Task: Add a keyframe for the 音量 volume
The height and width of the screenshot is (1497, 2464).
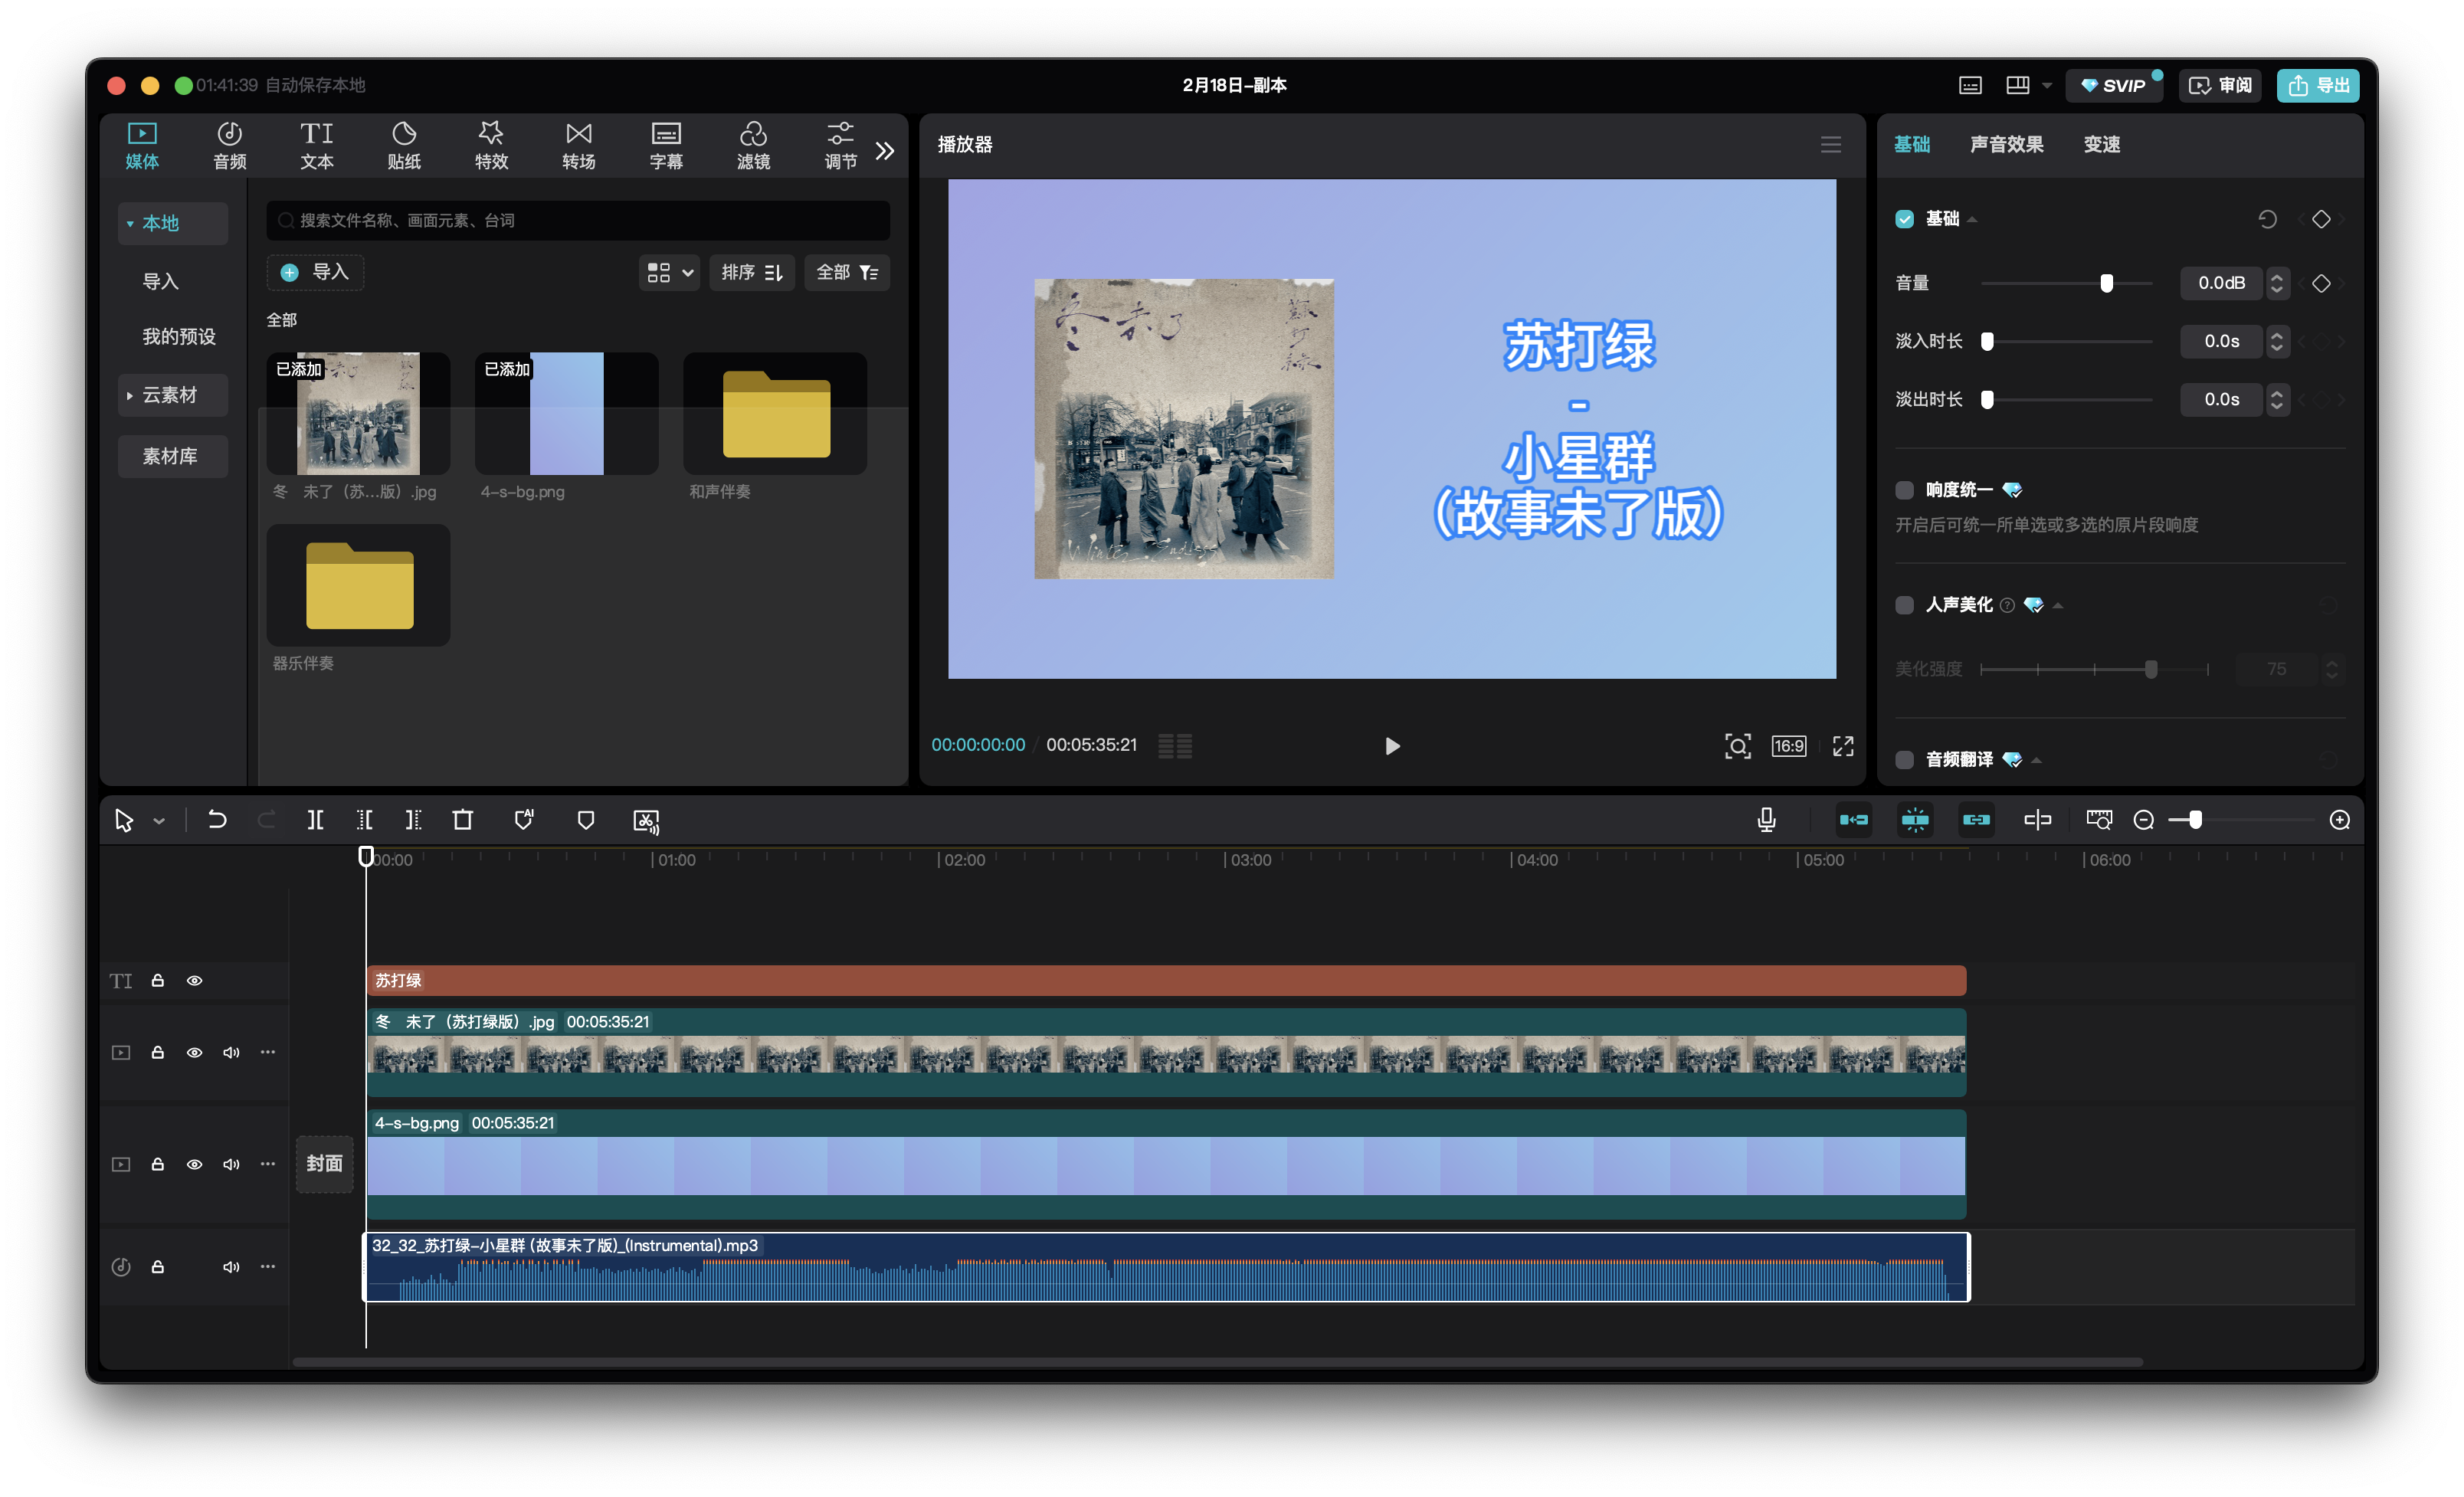Action: (x=2320, y=283)
